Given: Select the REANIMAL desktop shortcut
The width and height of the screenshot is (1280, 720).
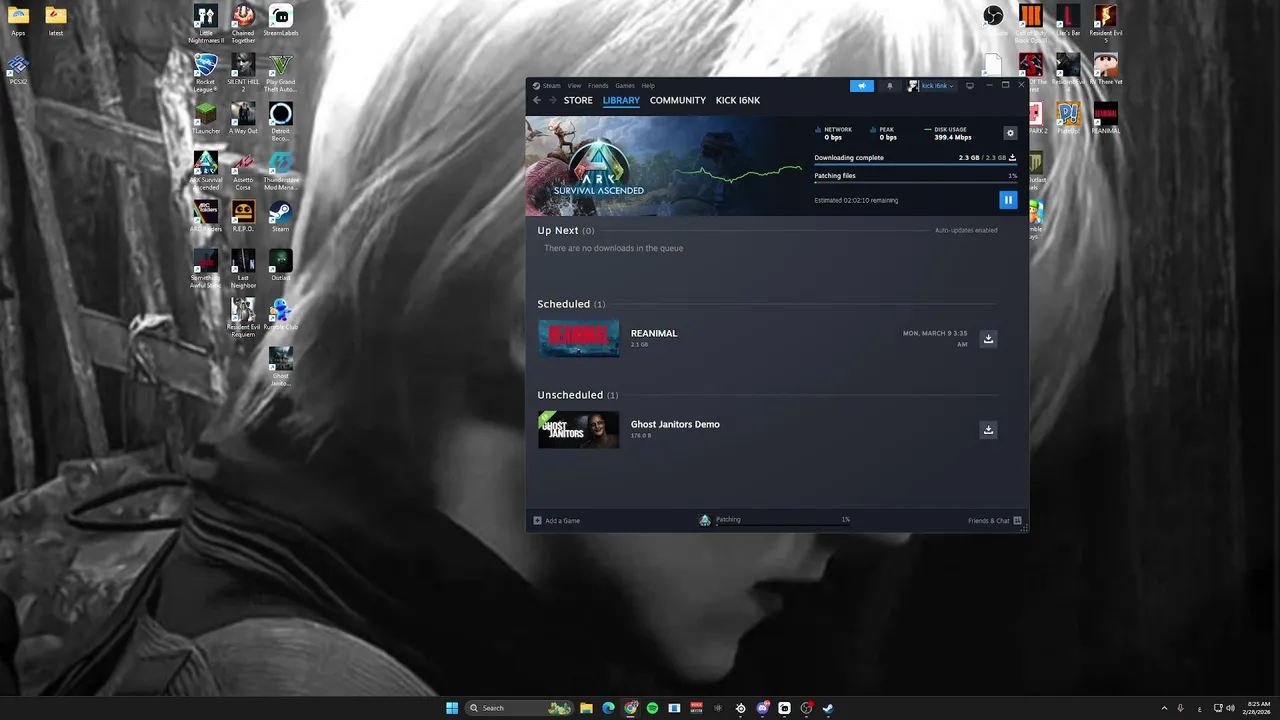Looking at the screenshot, I should pos(1105,118).
